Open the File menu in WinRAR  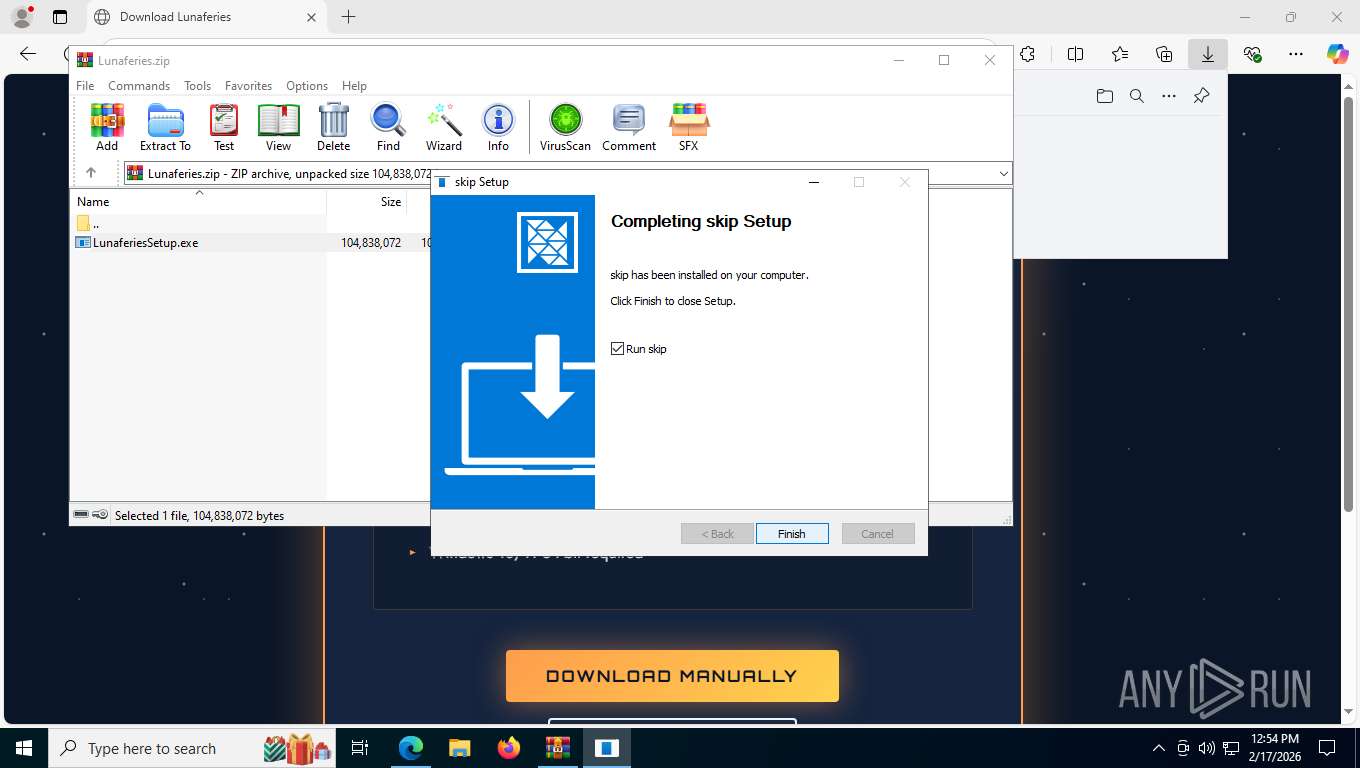point(85,86)
